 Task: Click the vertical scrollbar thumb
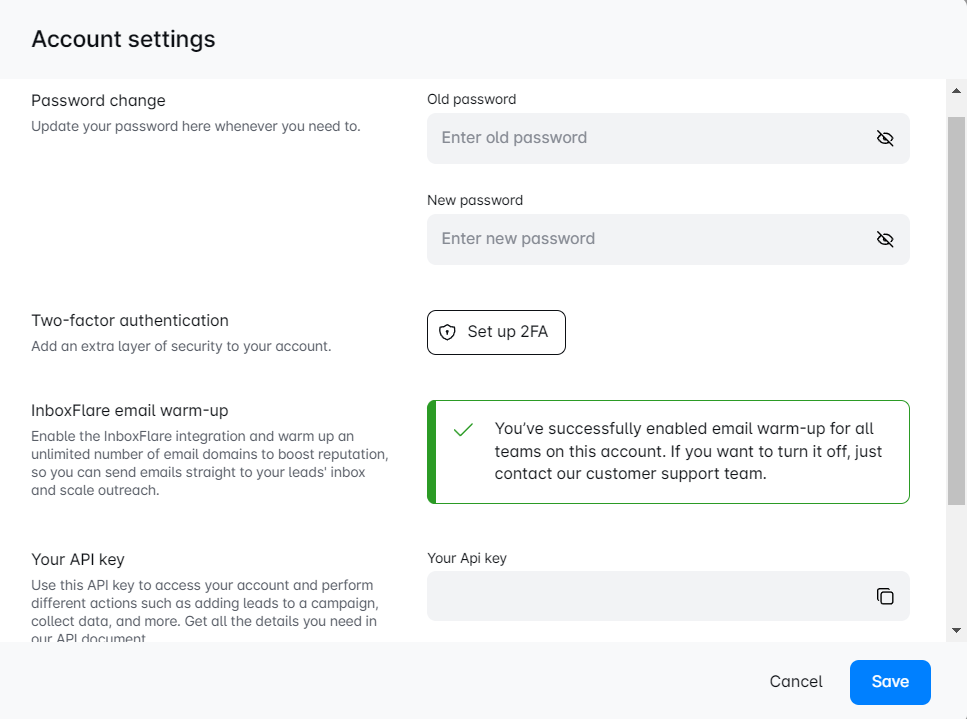tap(956, 310)
